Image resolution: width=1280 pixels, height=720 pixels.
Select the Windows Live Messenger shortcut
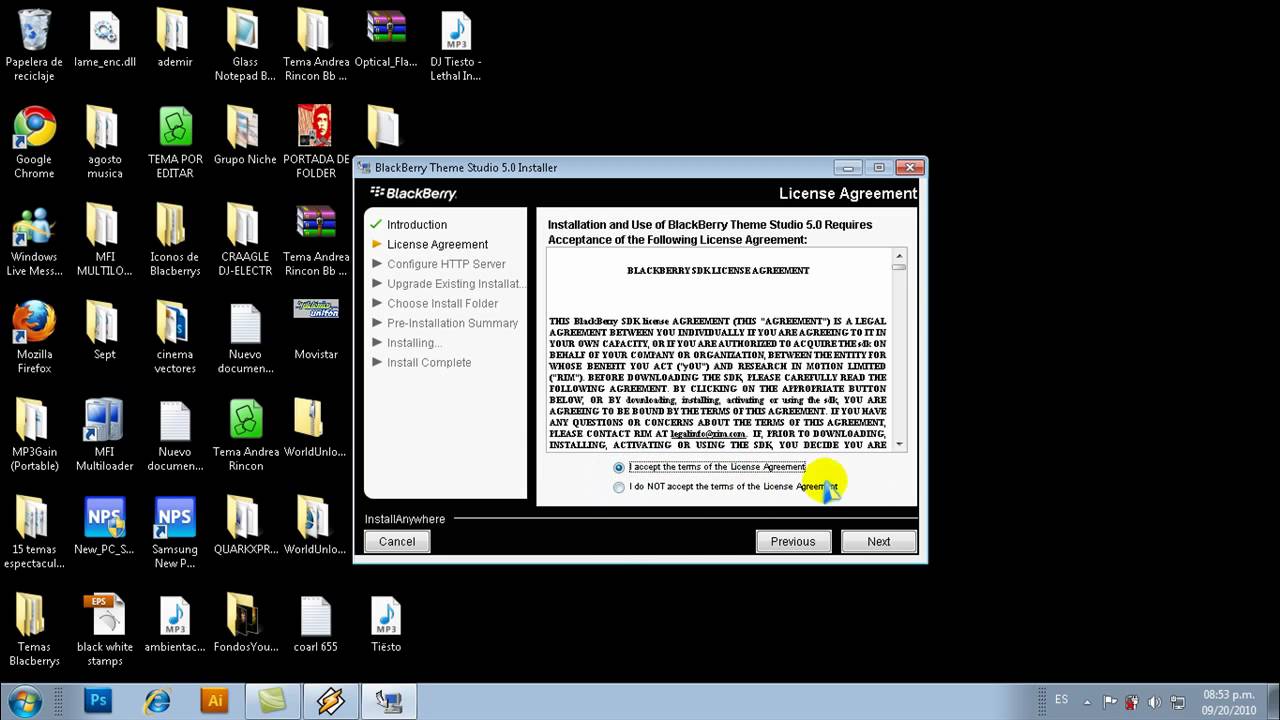click(x=34, y=241)
